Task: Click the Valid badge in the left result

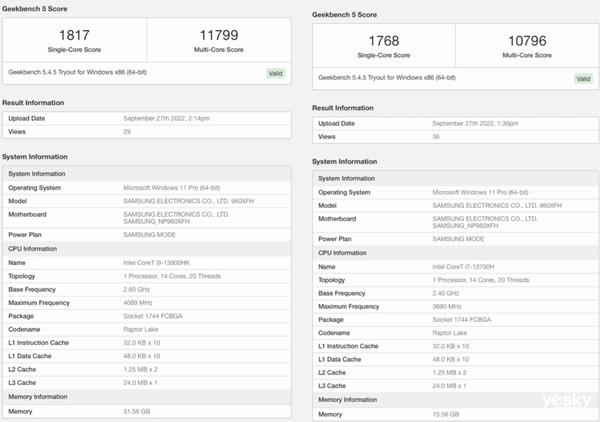Action: (x=275, y=73)
